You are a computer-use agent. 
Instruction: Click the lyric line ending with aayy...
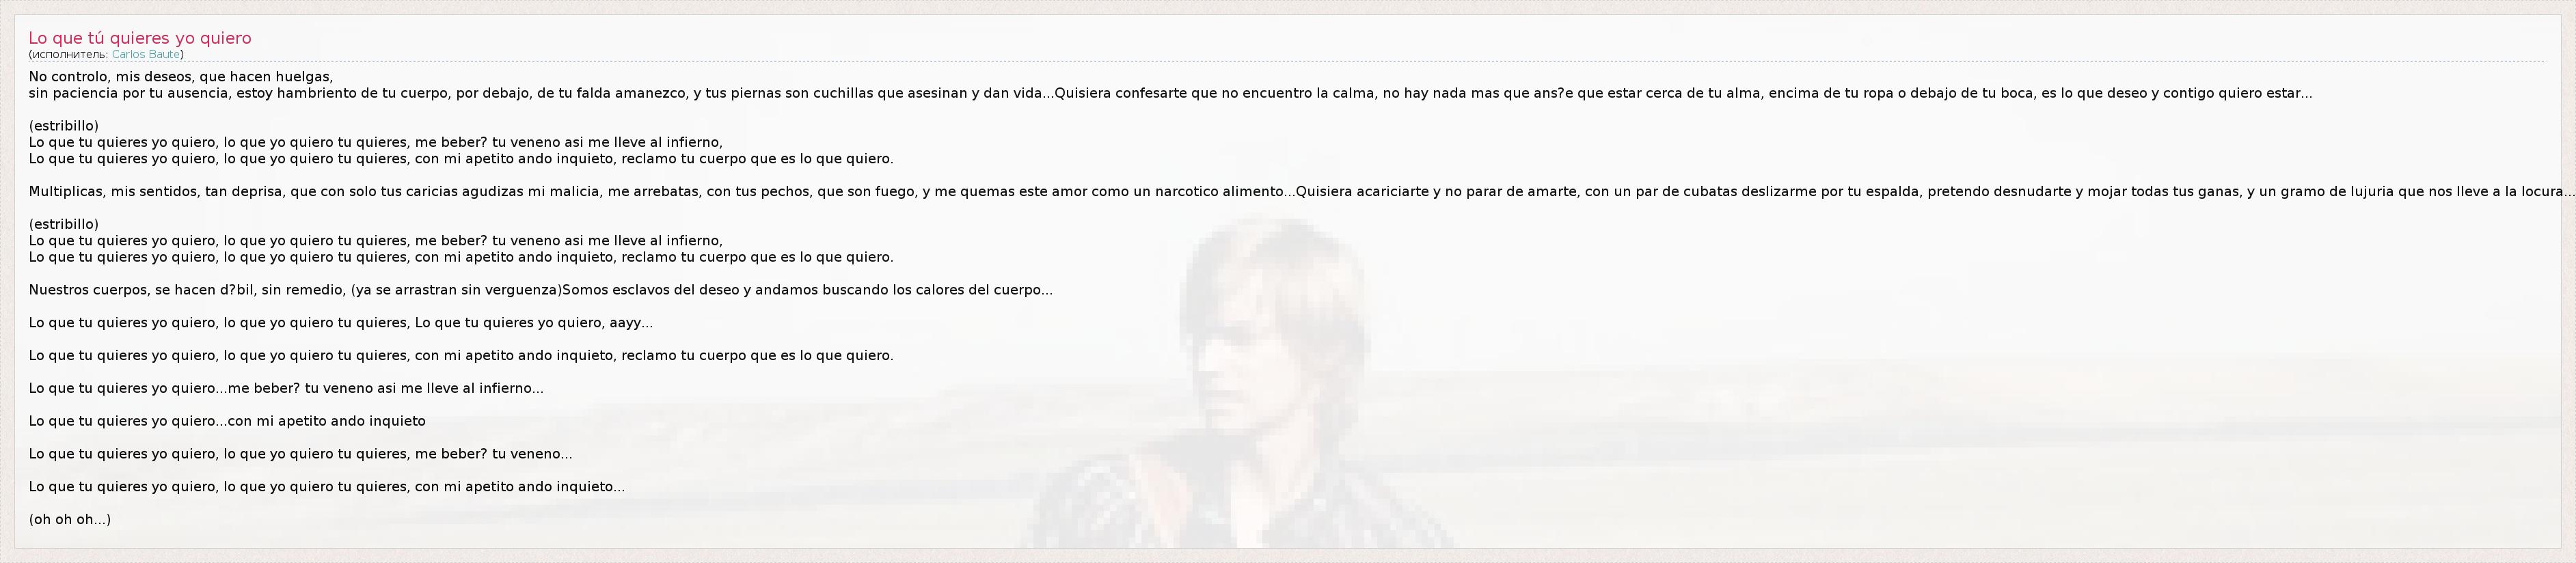[x=341, y=323]
